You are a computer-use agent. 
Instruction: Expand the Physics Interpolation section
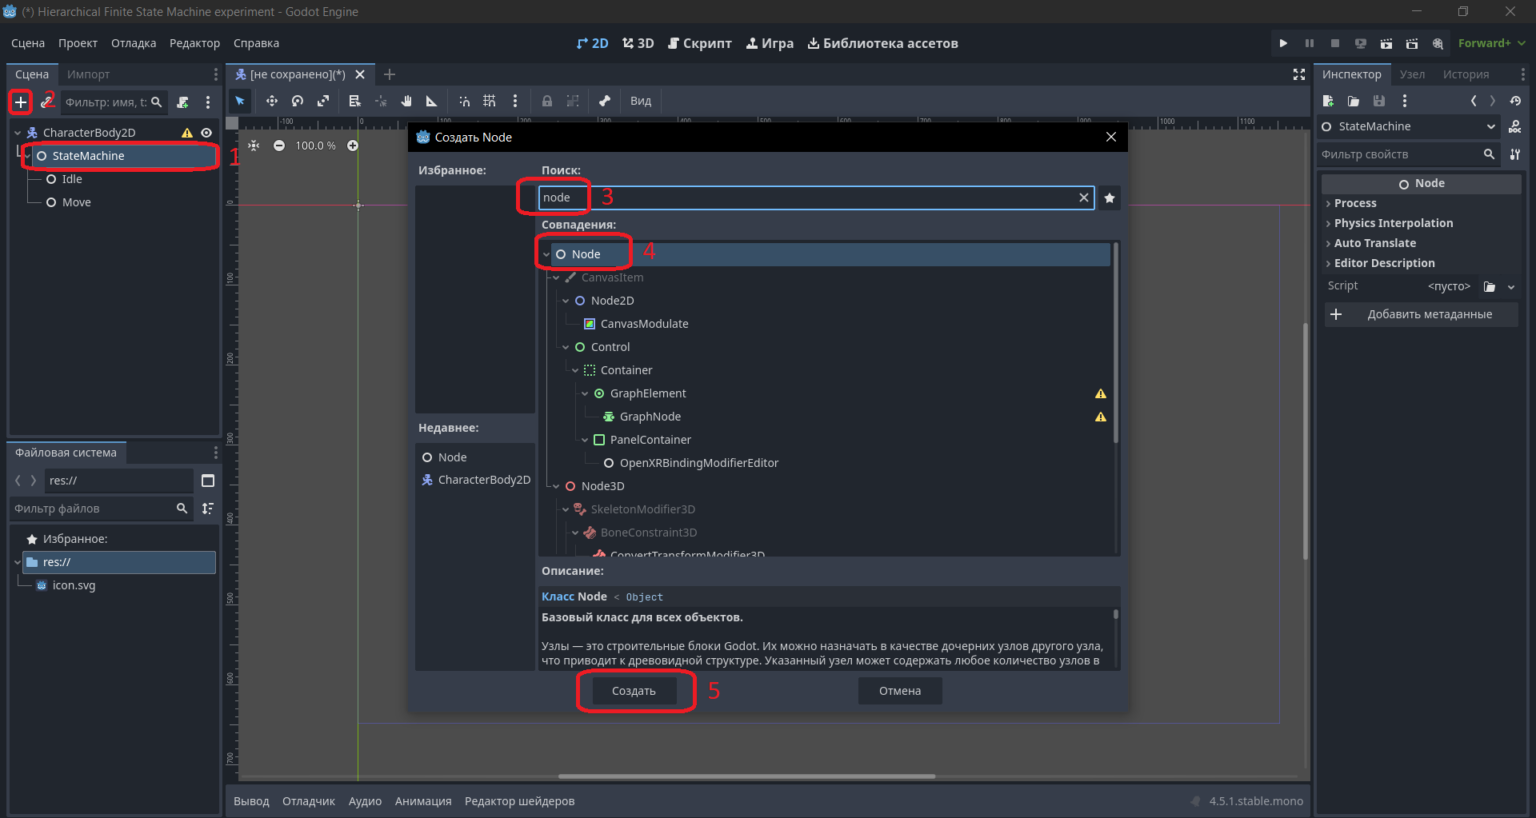[x=1328, y=223]
